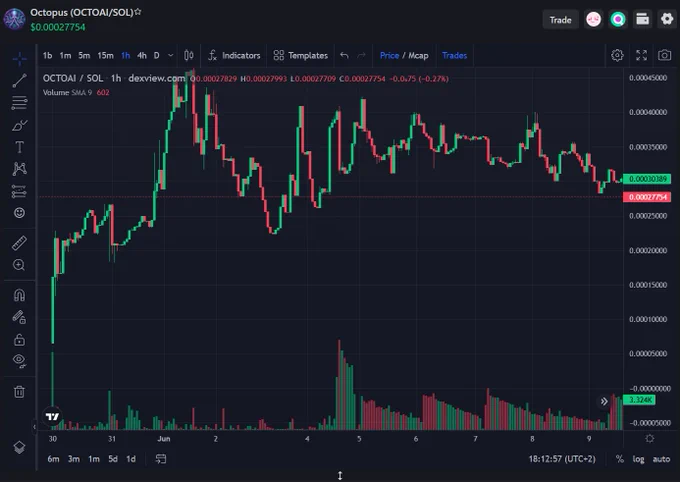The image size is (680, 482).
Task: Undo the last chart action
Action: tap(344, 56)
